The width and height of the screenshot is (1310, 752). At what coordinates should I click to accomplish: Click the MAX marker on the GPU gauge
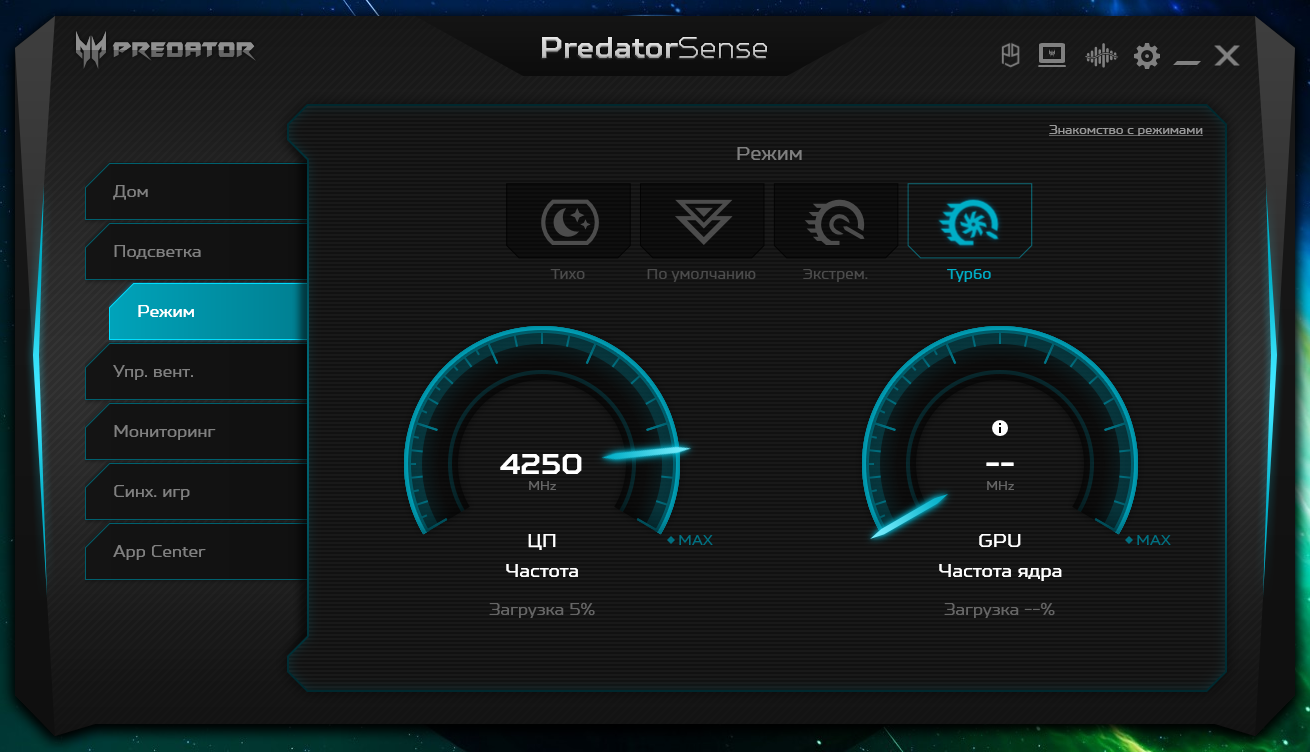1148,540
